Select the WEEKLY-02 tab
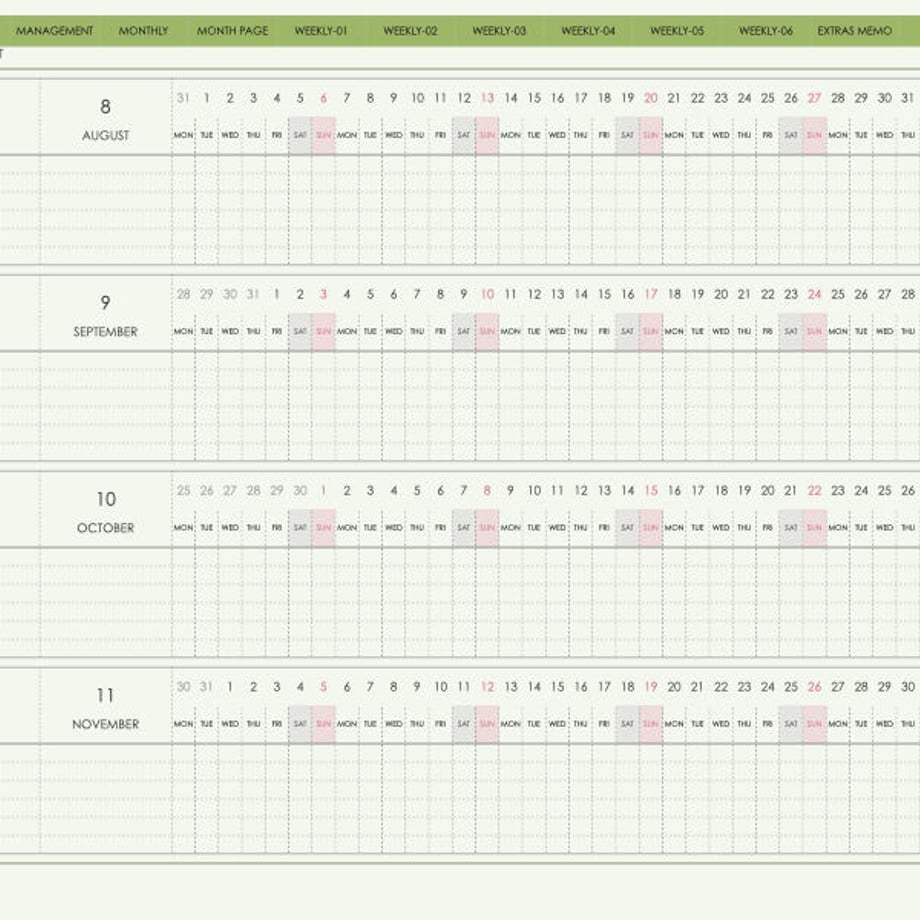The height and width of the screenshot is (920, 920). (410, 31)
